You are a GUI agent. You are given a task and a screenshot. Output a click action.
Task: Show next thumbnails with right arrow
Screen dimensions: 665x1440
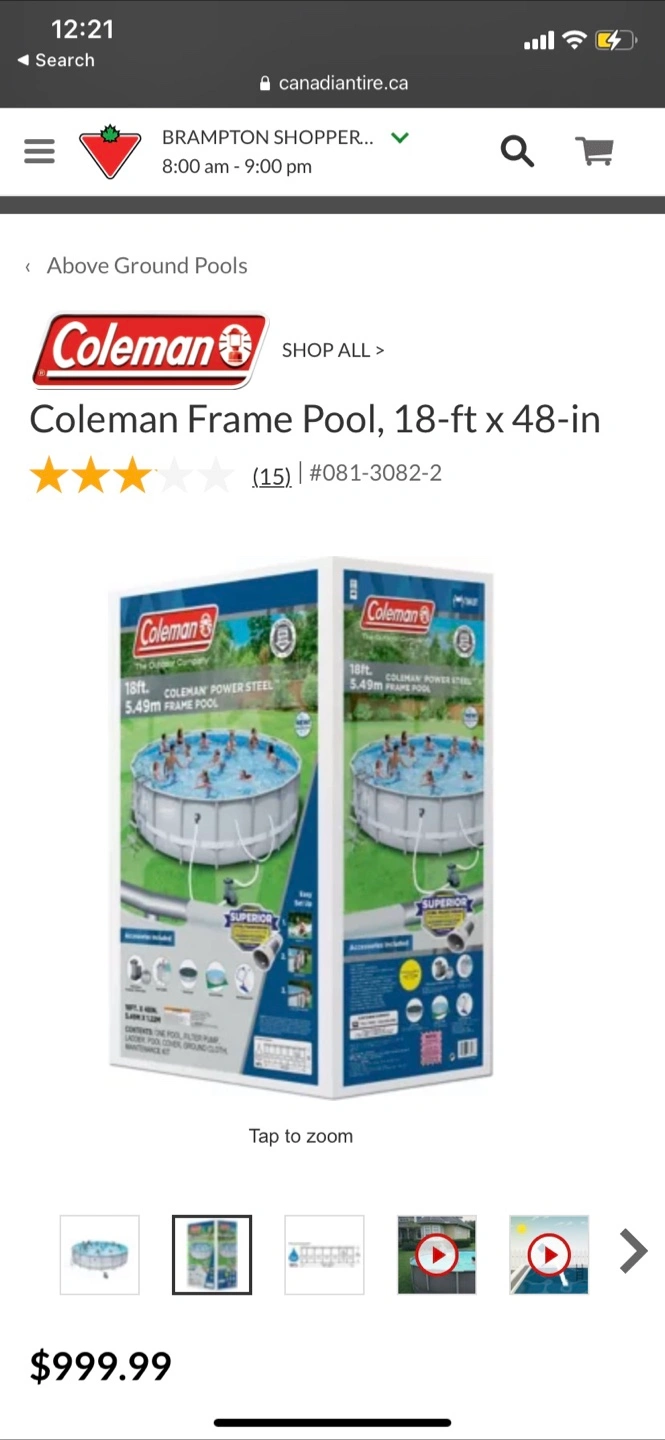coord(633,1251)
